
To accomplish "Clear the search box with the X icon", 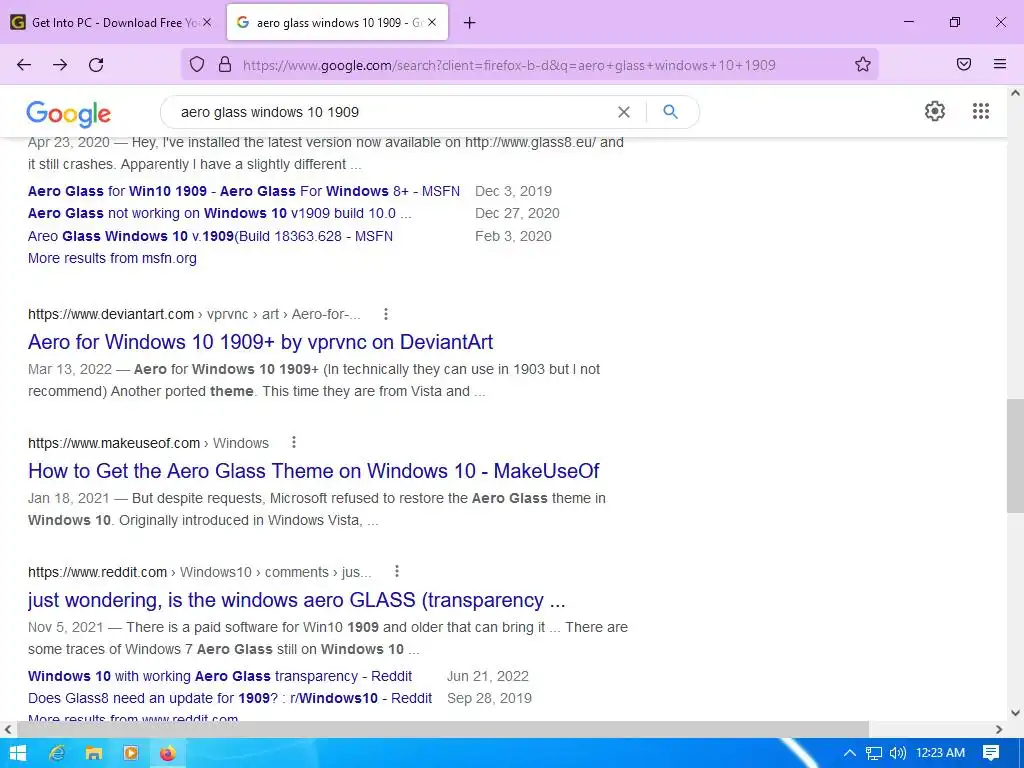I will (x=624, y=112).
